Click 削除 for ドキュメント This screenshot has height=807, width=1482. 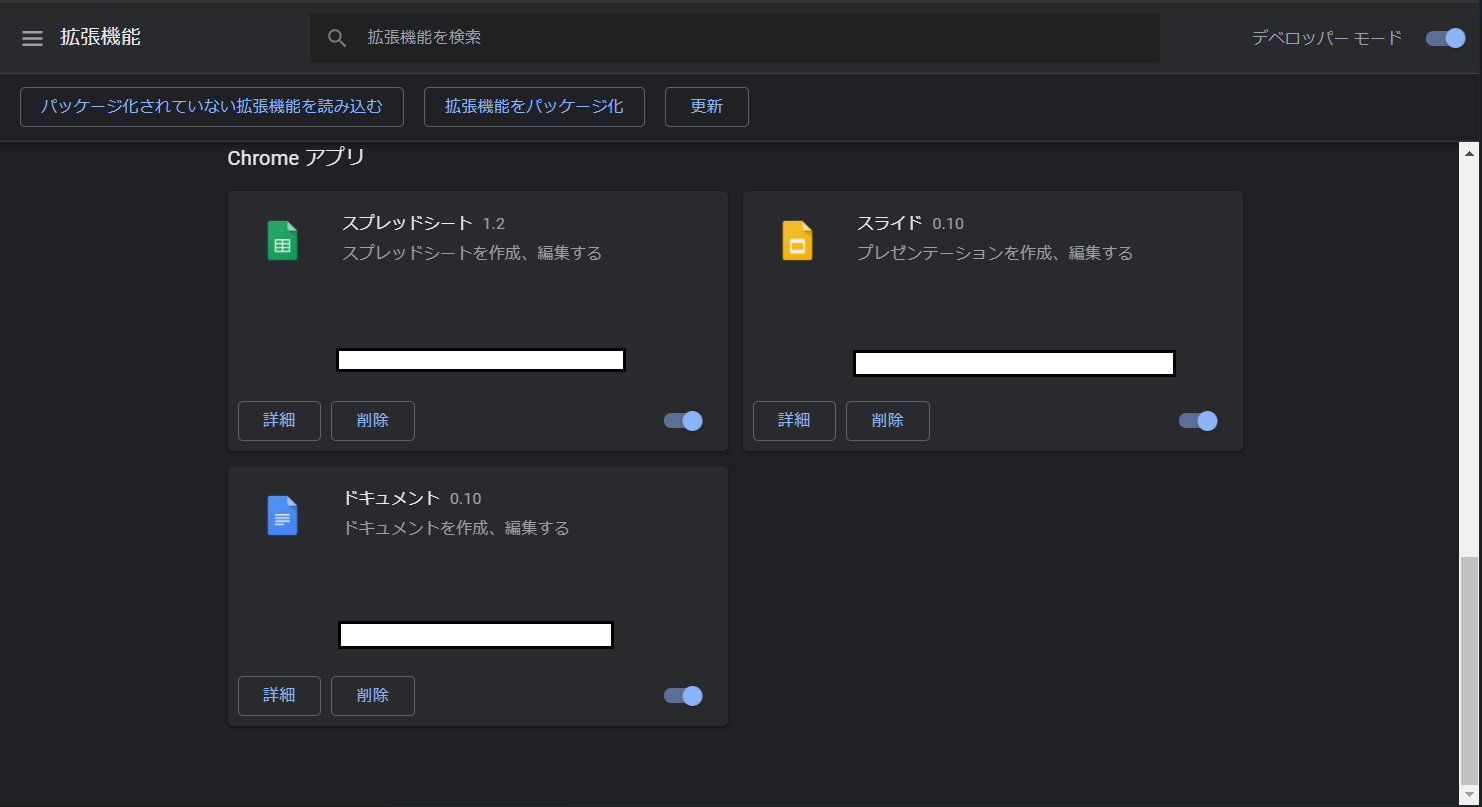coord(373,696)
